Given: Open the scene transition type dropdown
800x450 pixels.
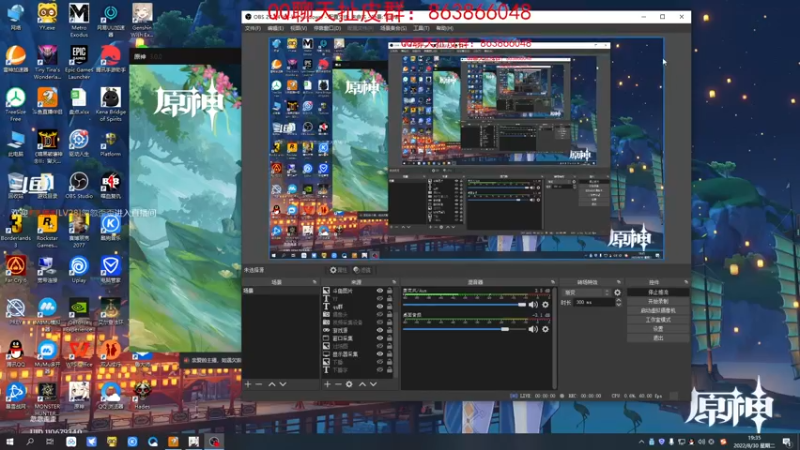Looking at the screenshot, I should point(586,292).
